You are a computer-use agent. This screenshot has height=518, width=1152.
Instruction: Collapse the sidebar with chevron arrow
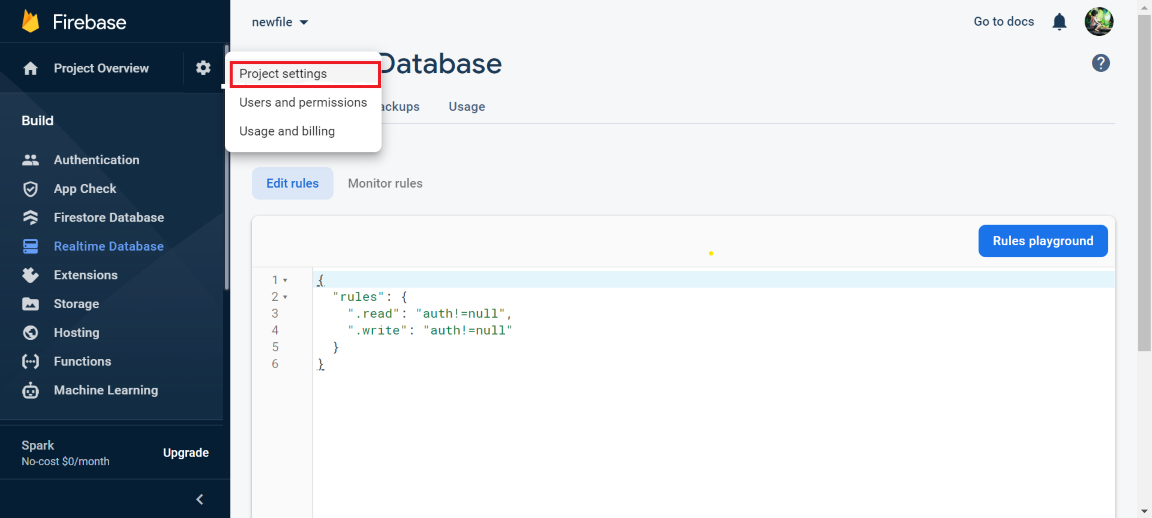pyautogui.click(x=199, y=500)
